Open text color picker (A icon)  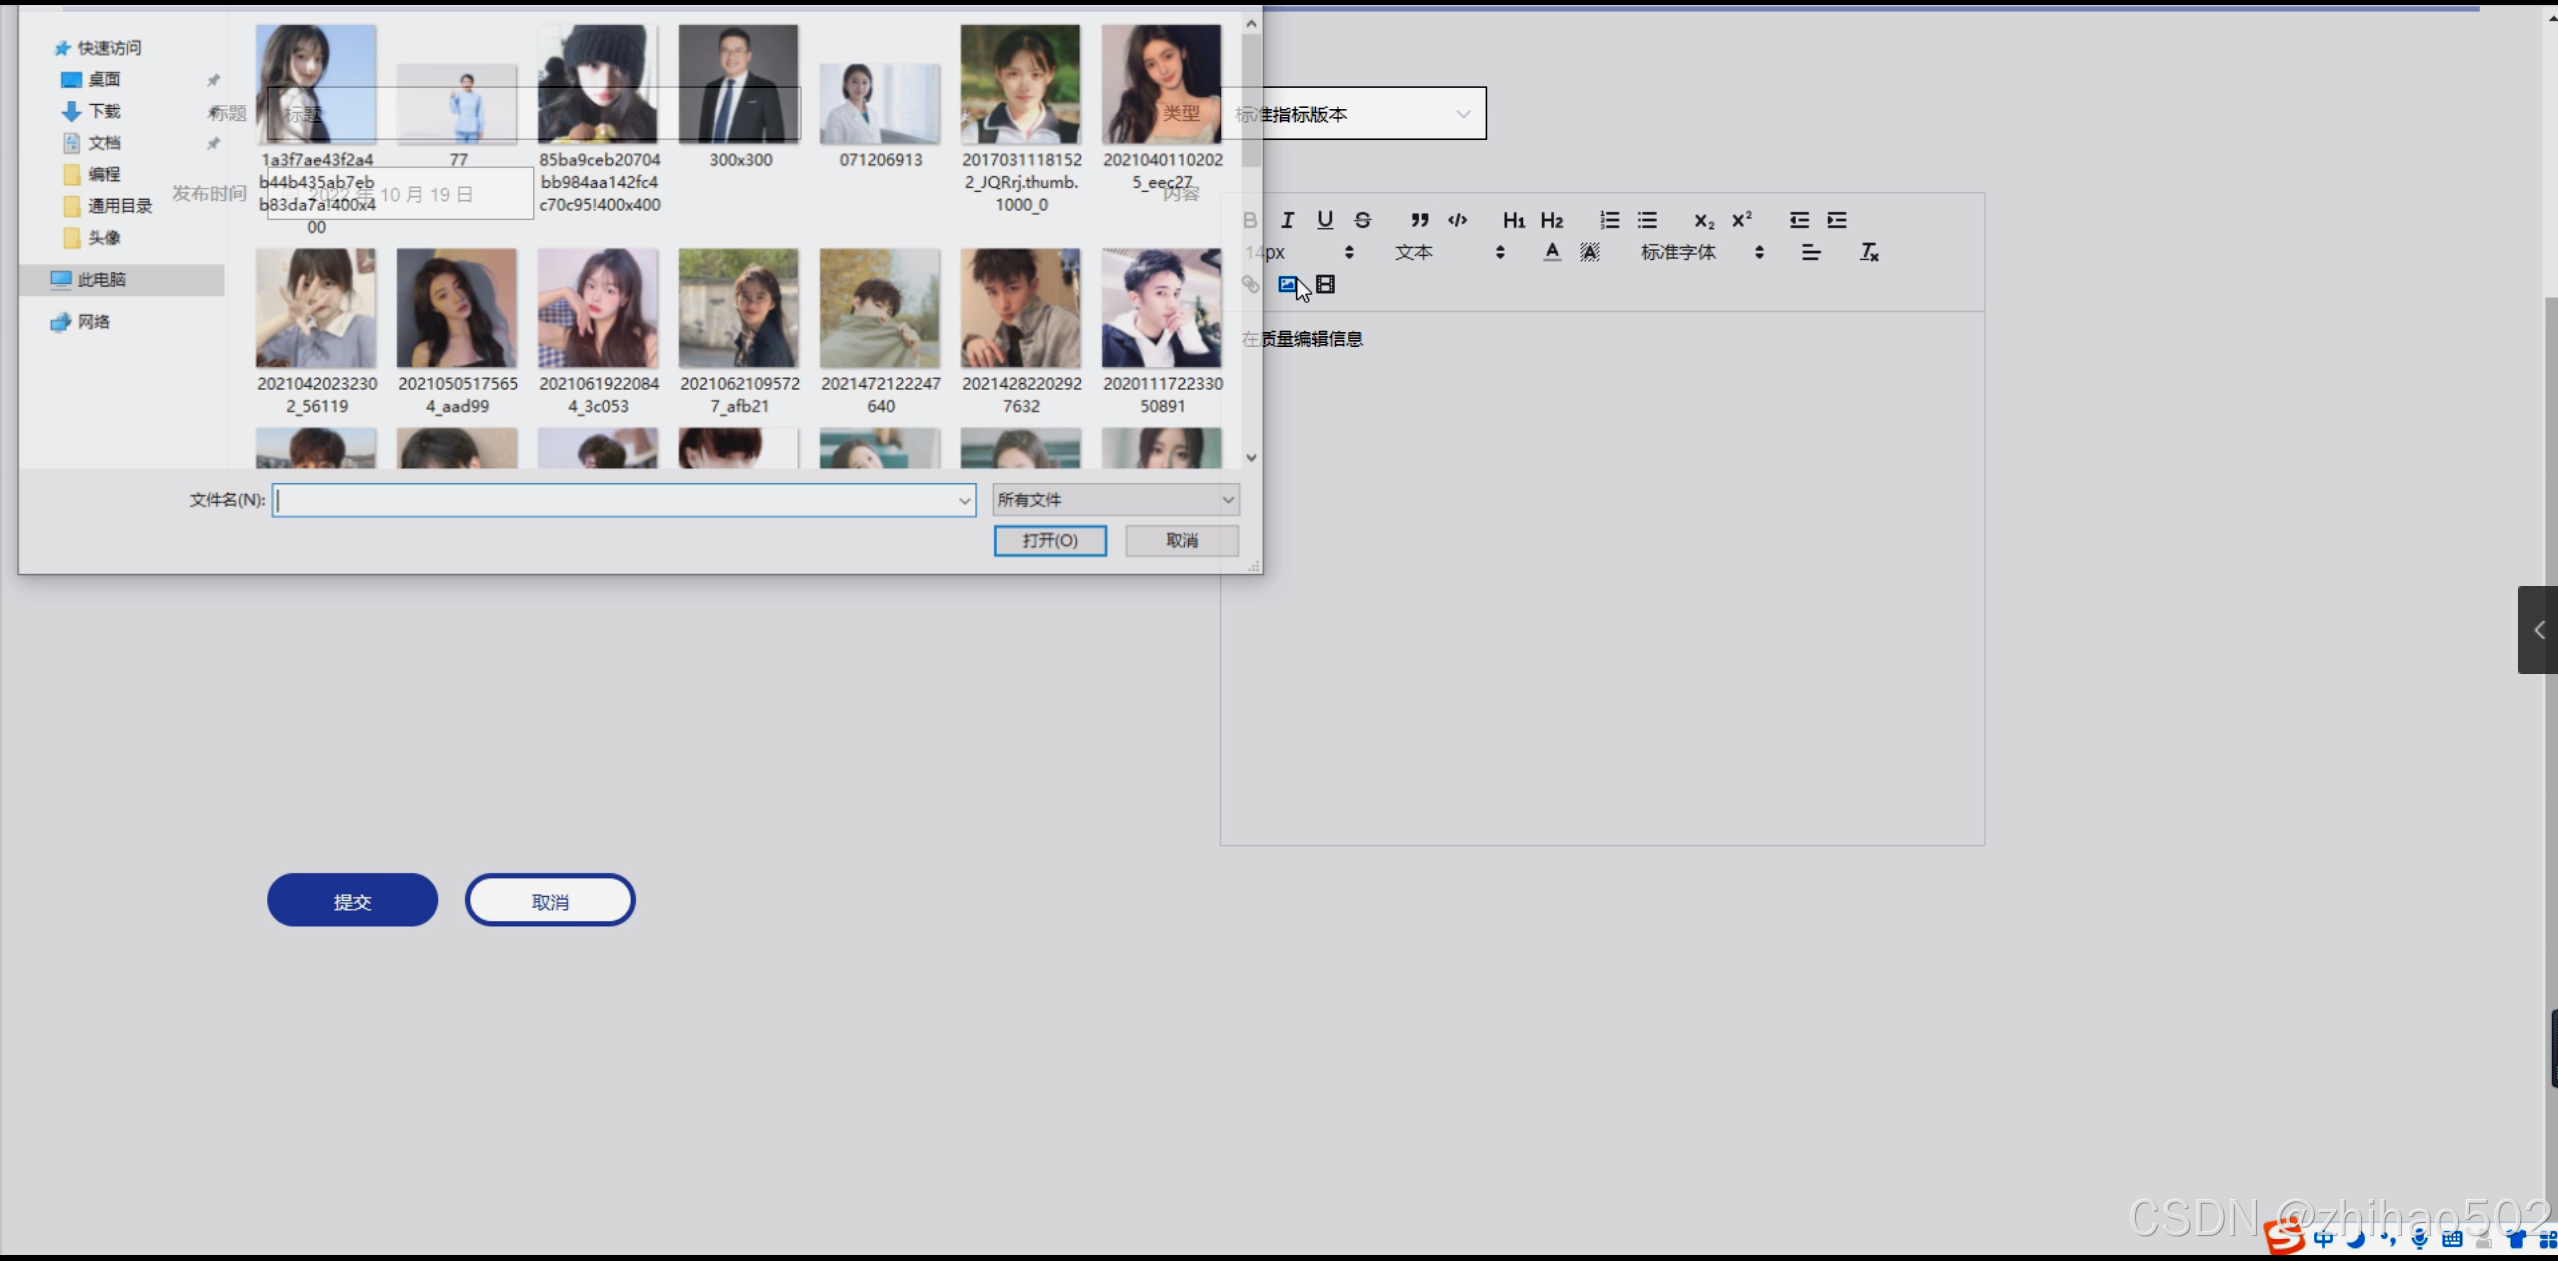point(1551,252)
